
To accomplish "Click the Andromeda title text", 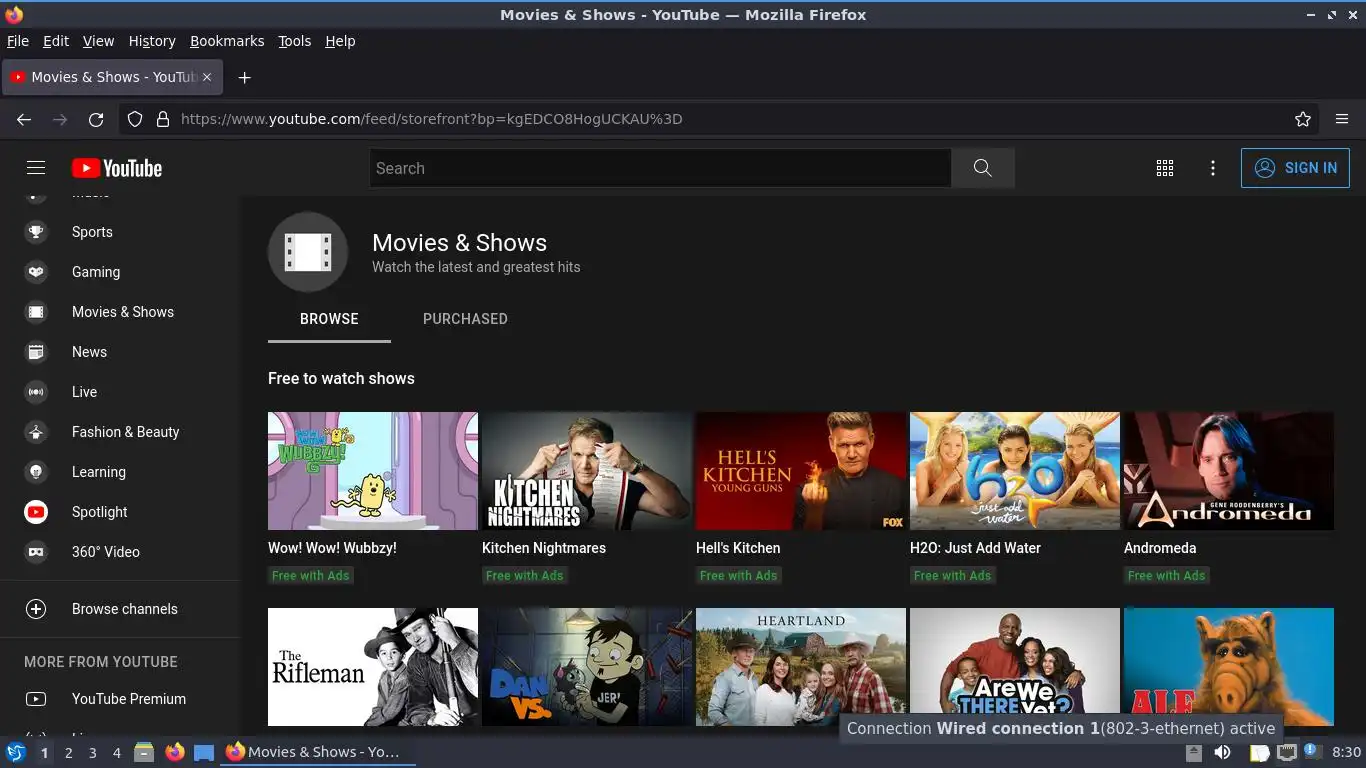I will (x=1160, y=548).
